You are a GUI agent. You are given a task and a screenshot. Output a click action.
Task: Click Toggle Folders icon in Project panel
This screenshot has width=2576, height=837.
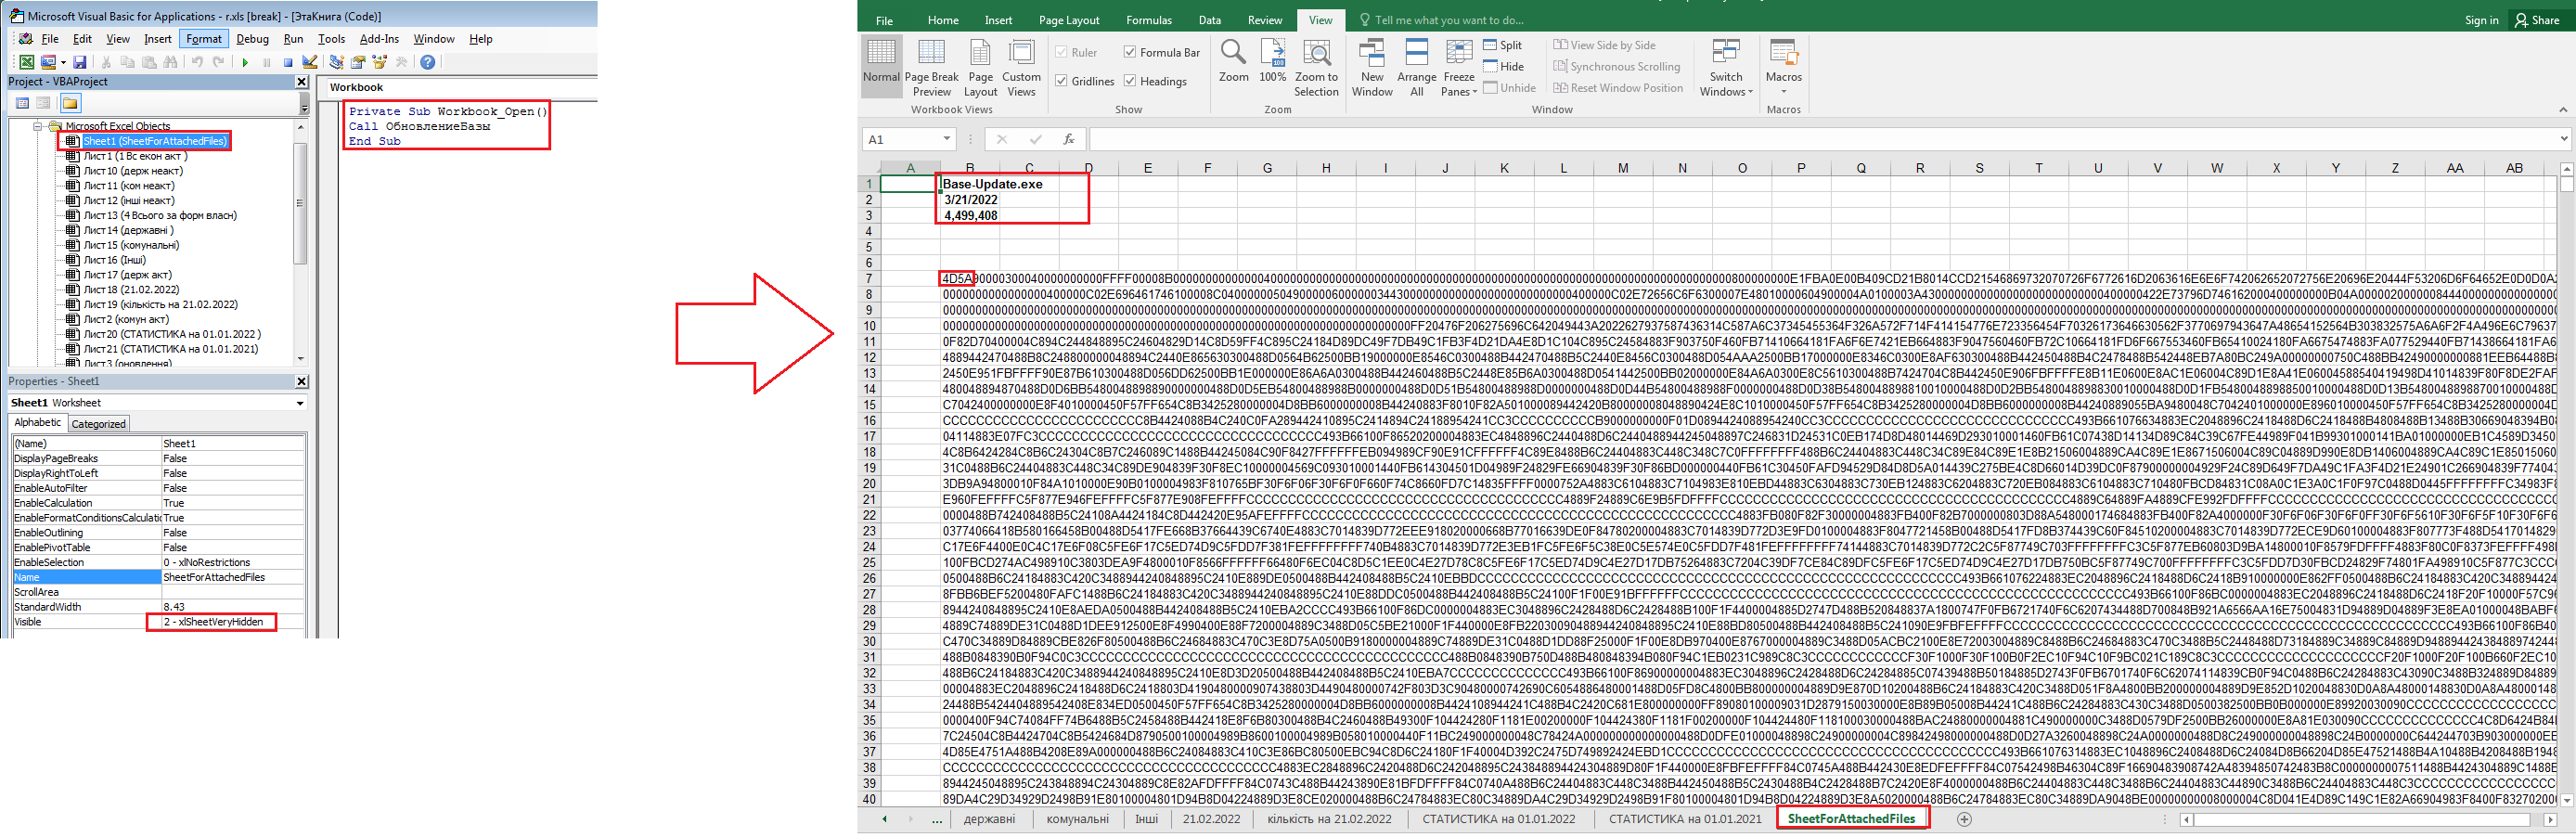(x=70, y=103)
